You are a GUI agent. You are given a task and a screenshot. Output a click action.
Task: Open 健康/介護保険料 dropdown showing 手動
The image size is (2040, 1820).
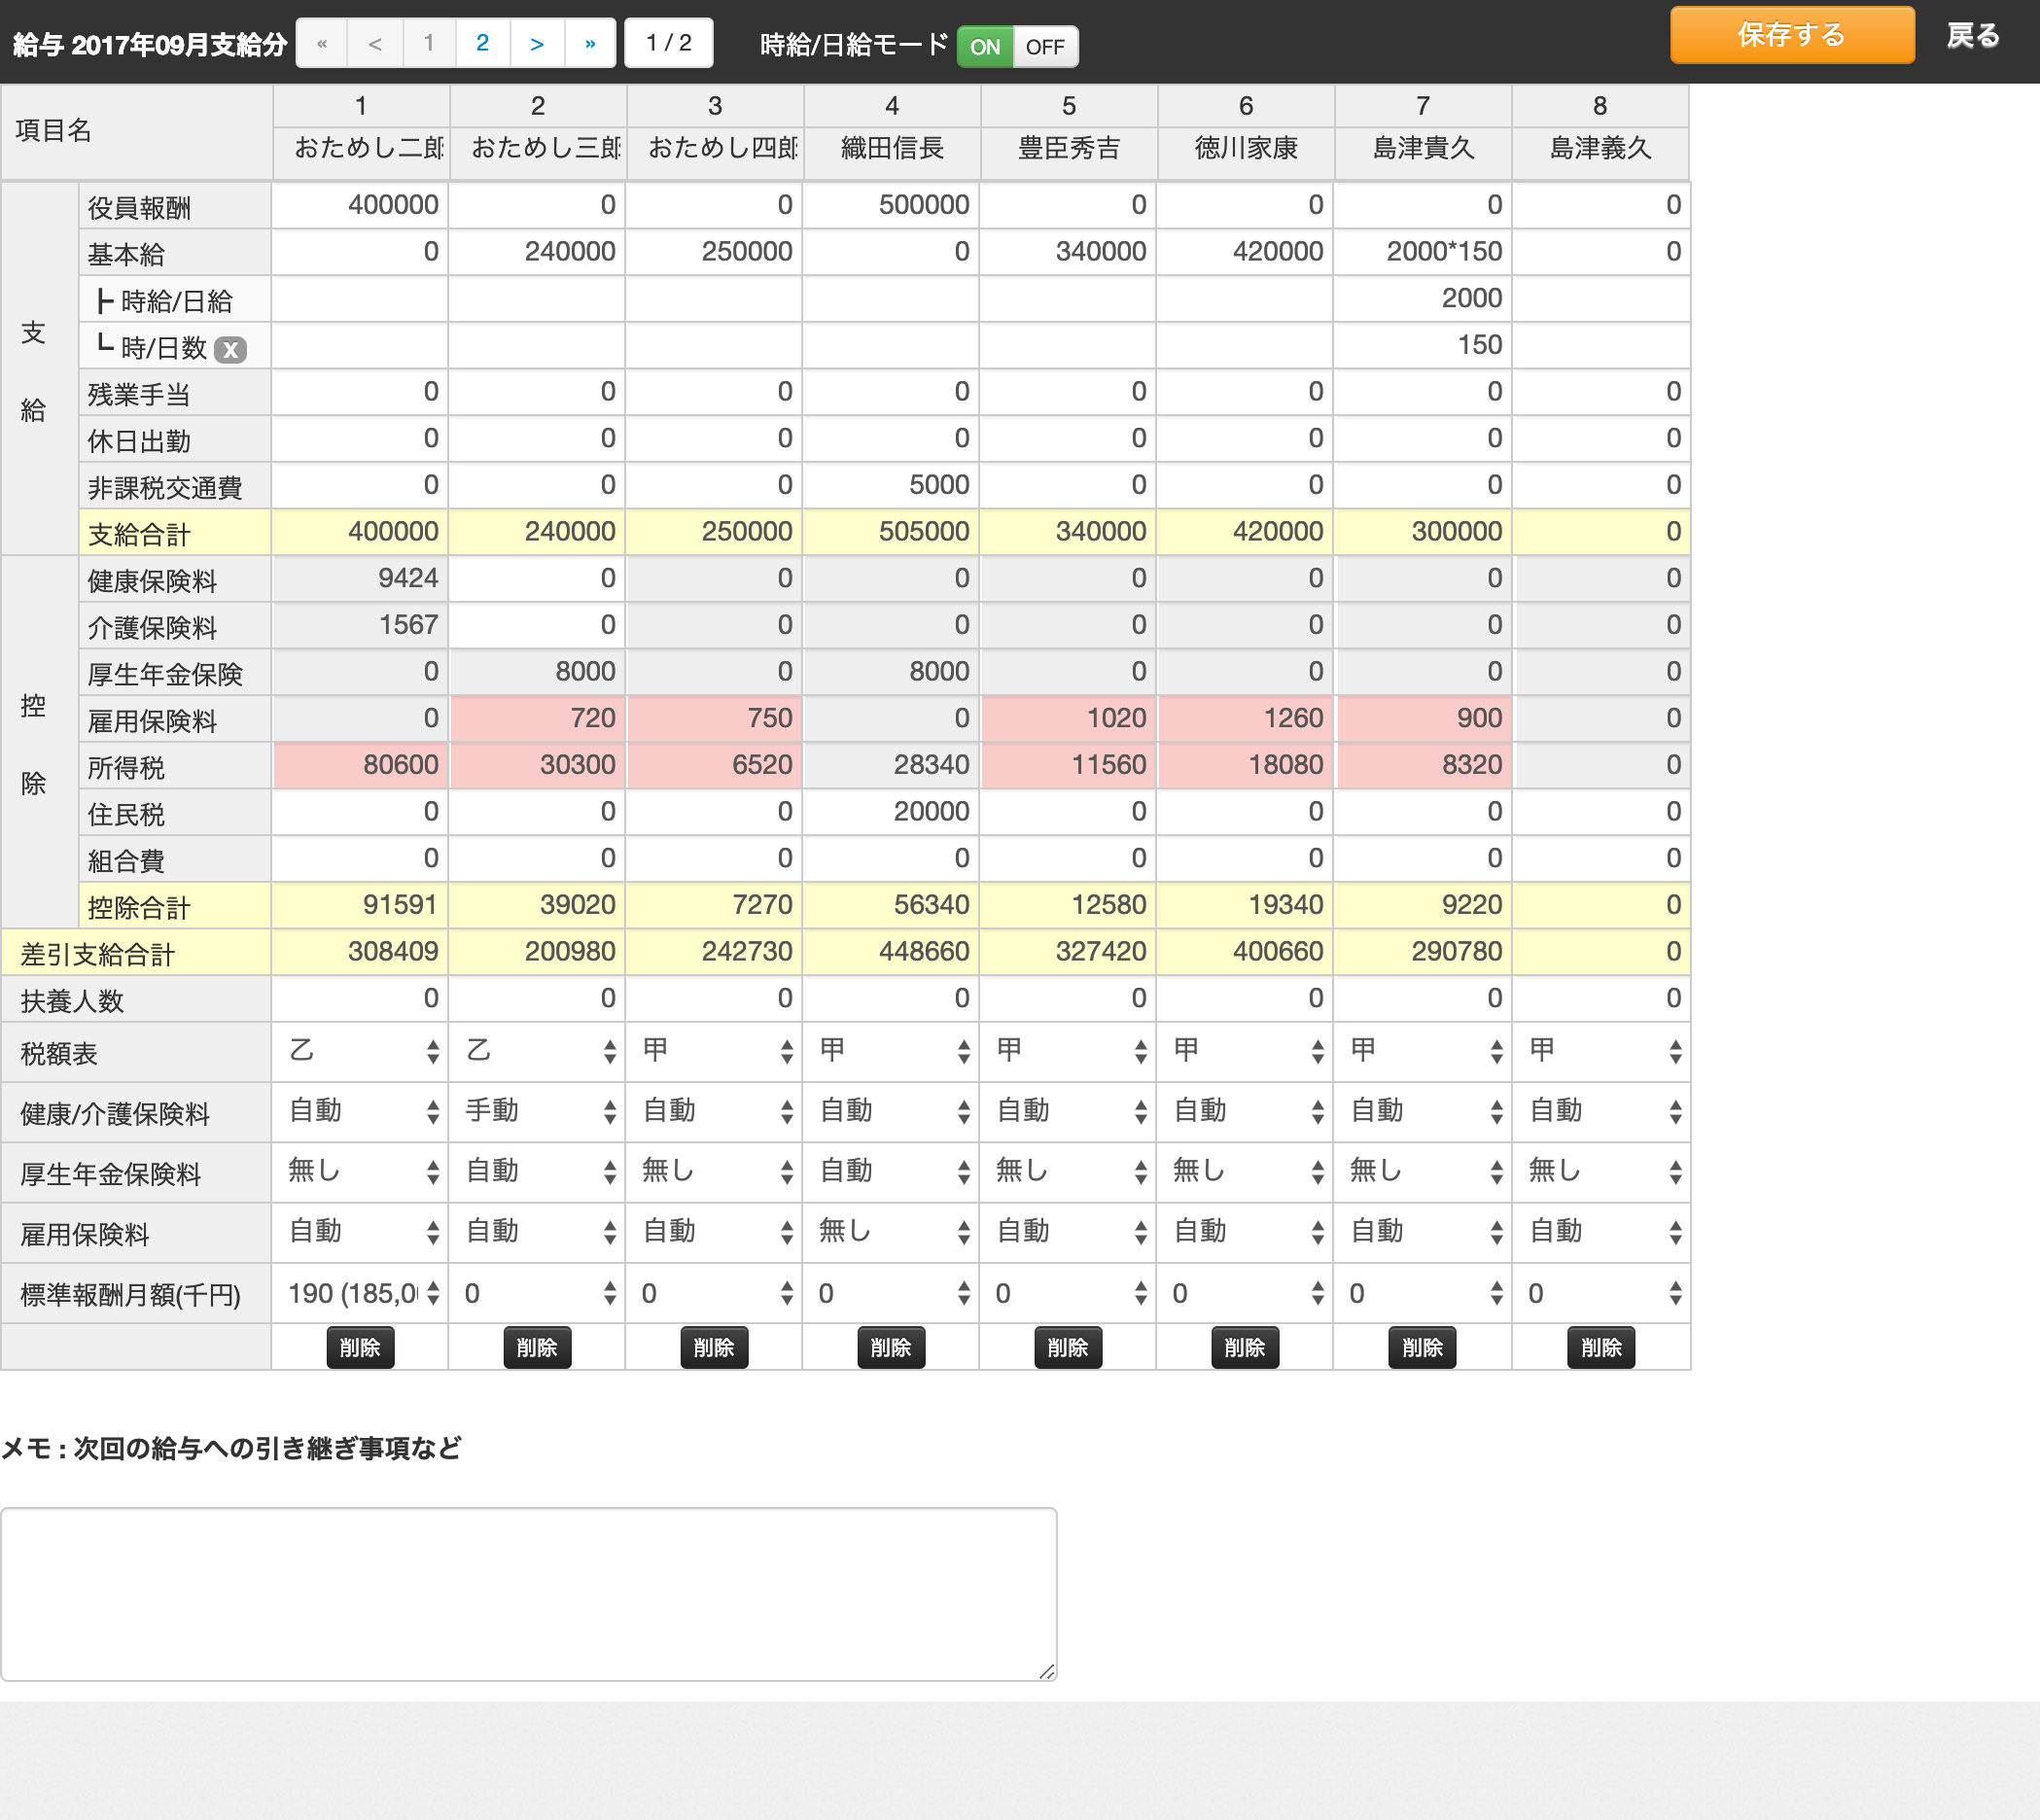(x=539, y=1111)
